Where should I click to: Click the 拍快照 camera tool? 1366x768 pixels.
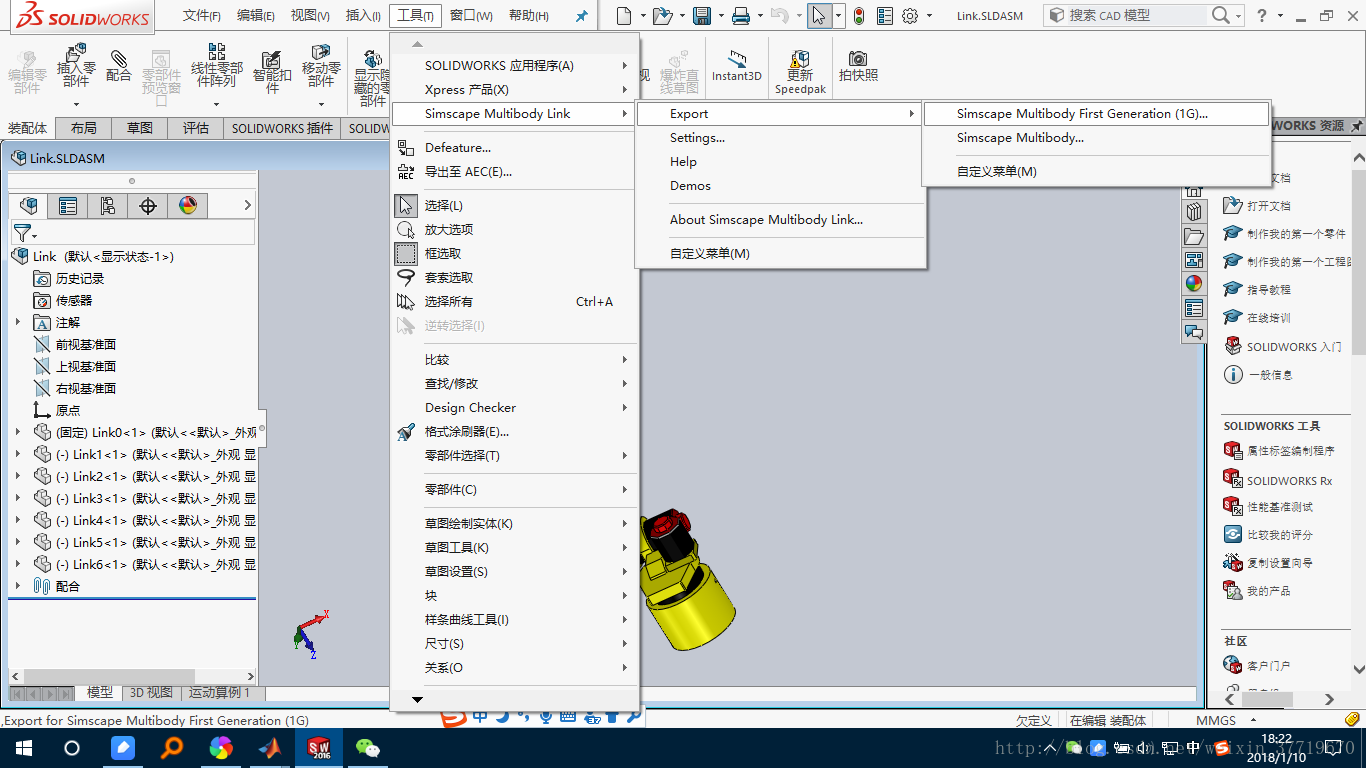(x=858, y=66)
